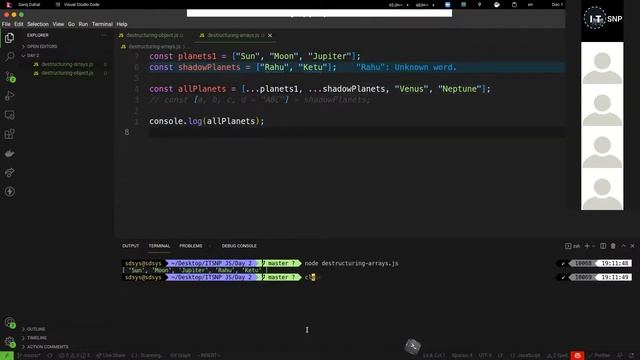640x360 pixels.
Task: Click Spaces: 4 indentation in status bar
Action: [x=462, y=356]
